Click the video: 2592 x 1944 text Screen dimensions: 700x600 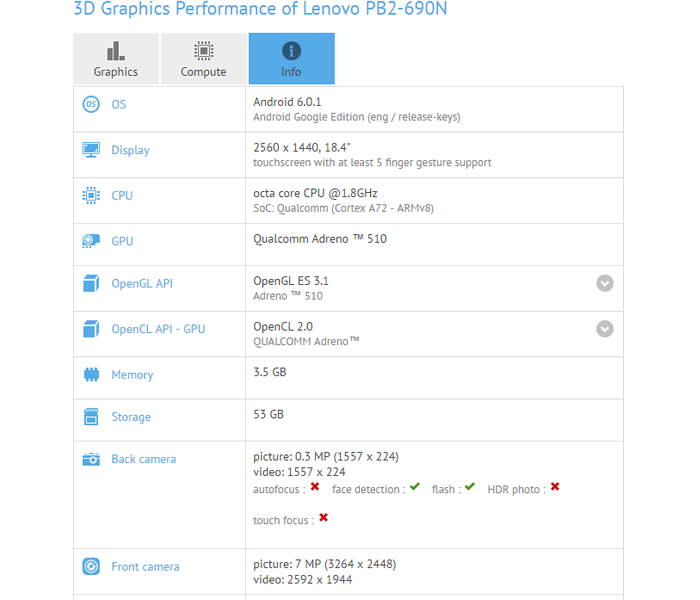point(303,579)
